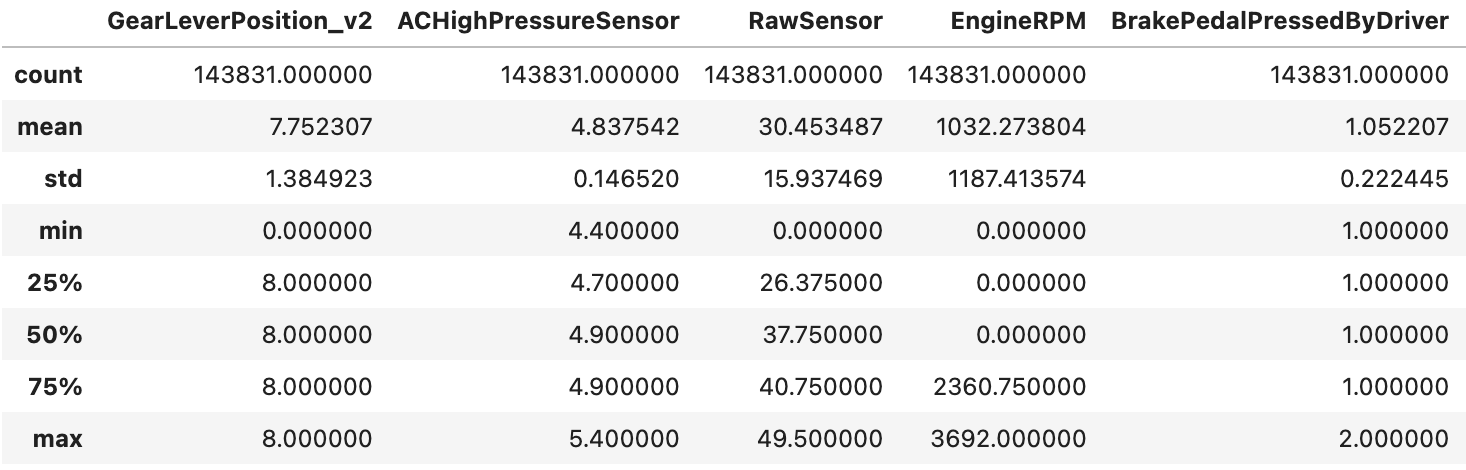Click the 75% row label
This screenshot has width=1466, height=470.
coord(58,387)
